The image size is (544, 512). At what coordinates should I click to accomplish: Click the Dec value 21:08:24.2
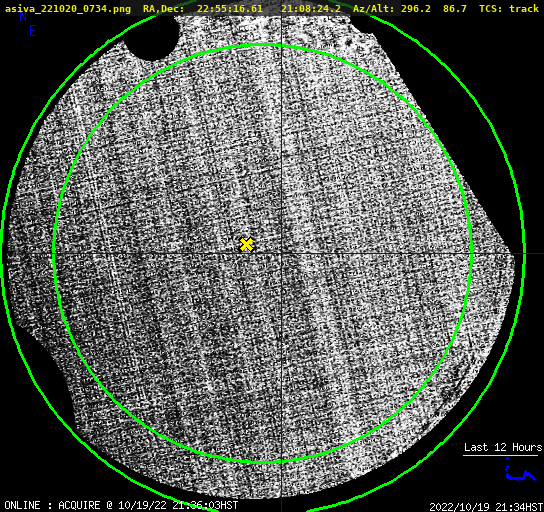(311, 8)
